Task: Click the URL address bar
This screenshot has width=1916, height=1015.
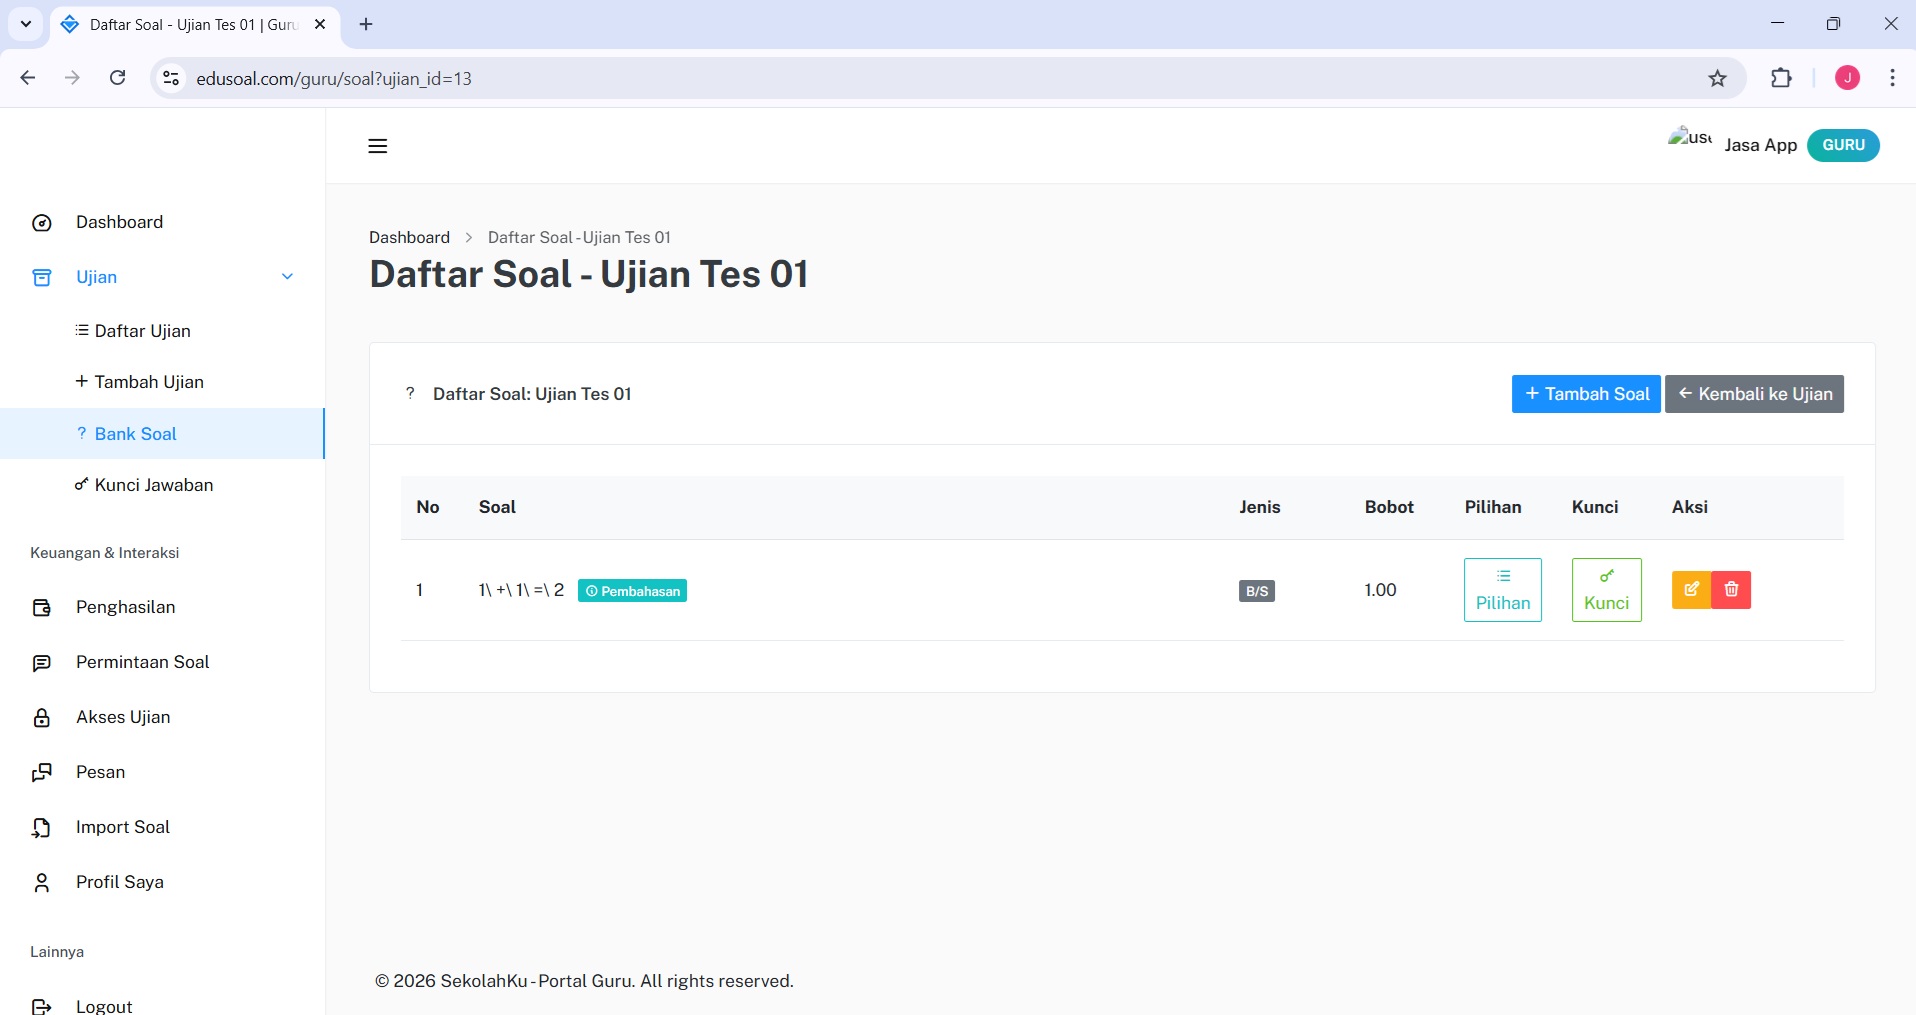Action: click(x=900, y=78)
